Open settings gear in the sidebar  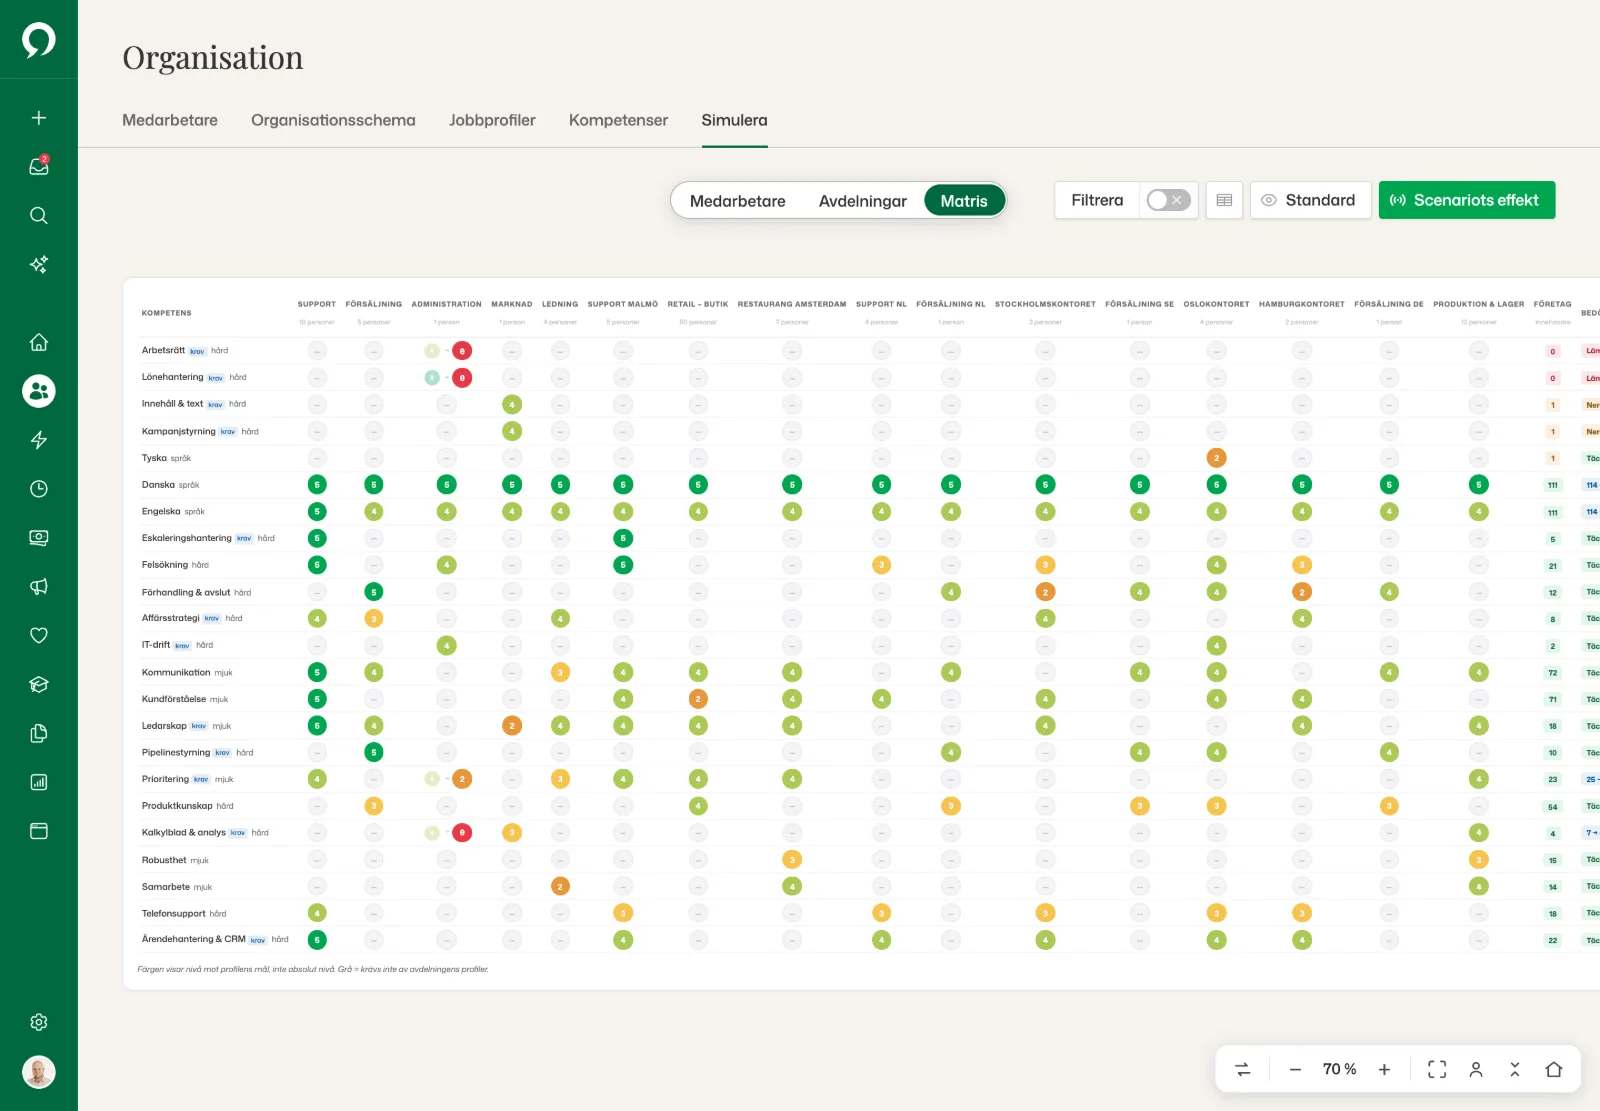coord(38,1022)
